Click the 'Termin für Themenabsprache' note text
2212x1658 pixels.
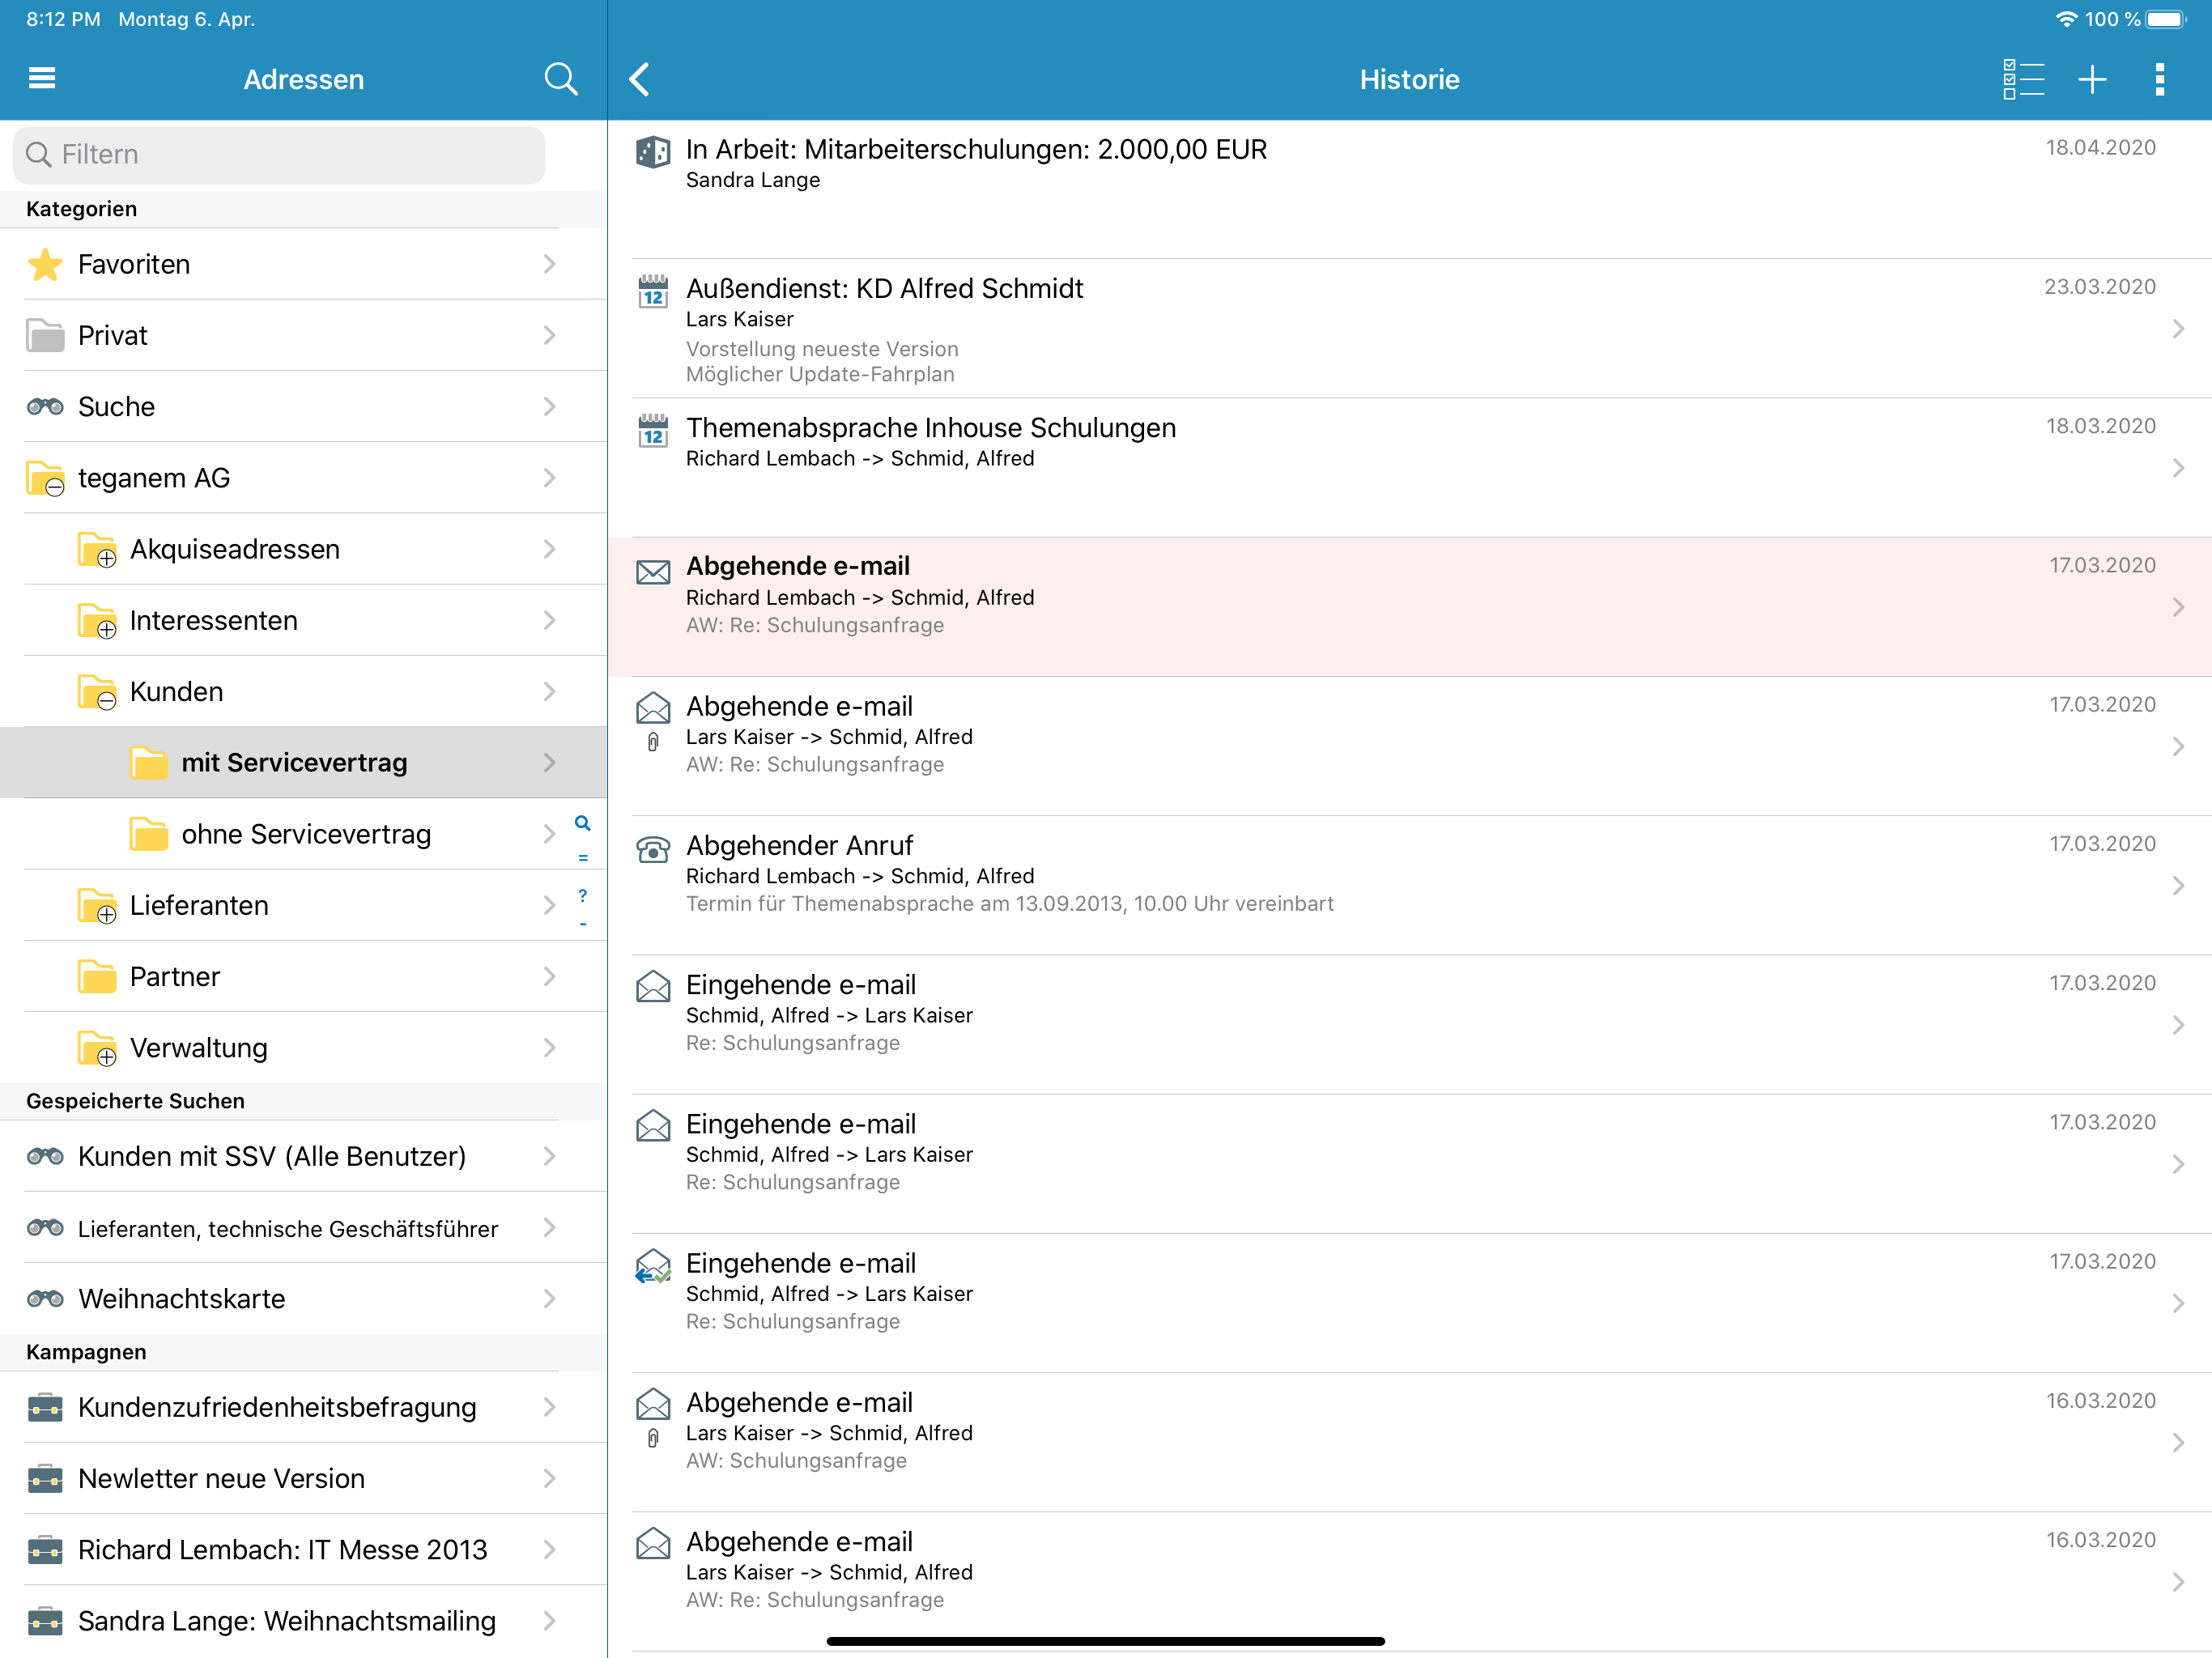click(x=1009, y=904)
